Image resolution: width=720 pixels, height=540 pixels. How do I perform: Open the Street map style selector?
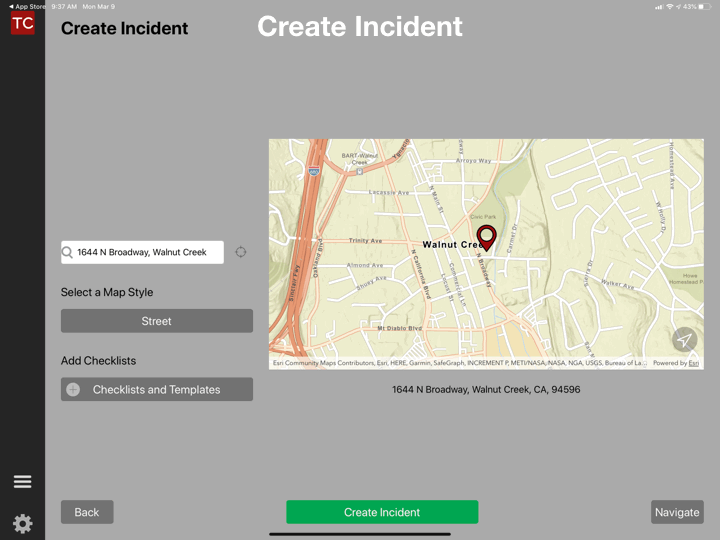pyautogui.click(x=157, y=321)
